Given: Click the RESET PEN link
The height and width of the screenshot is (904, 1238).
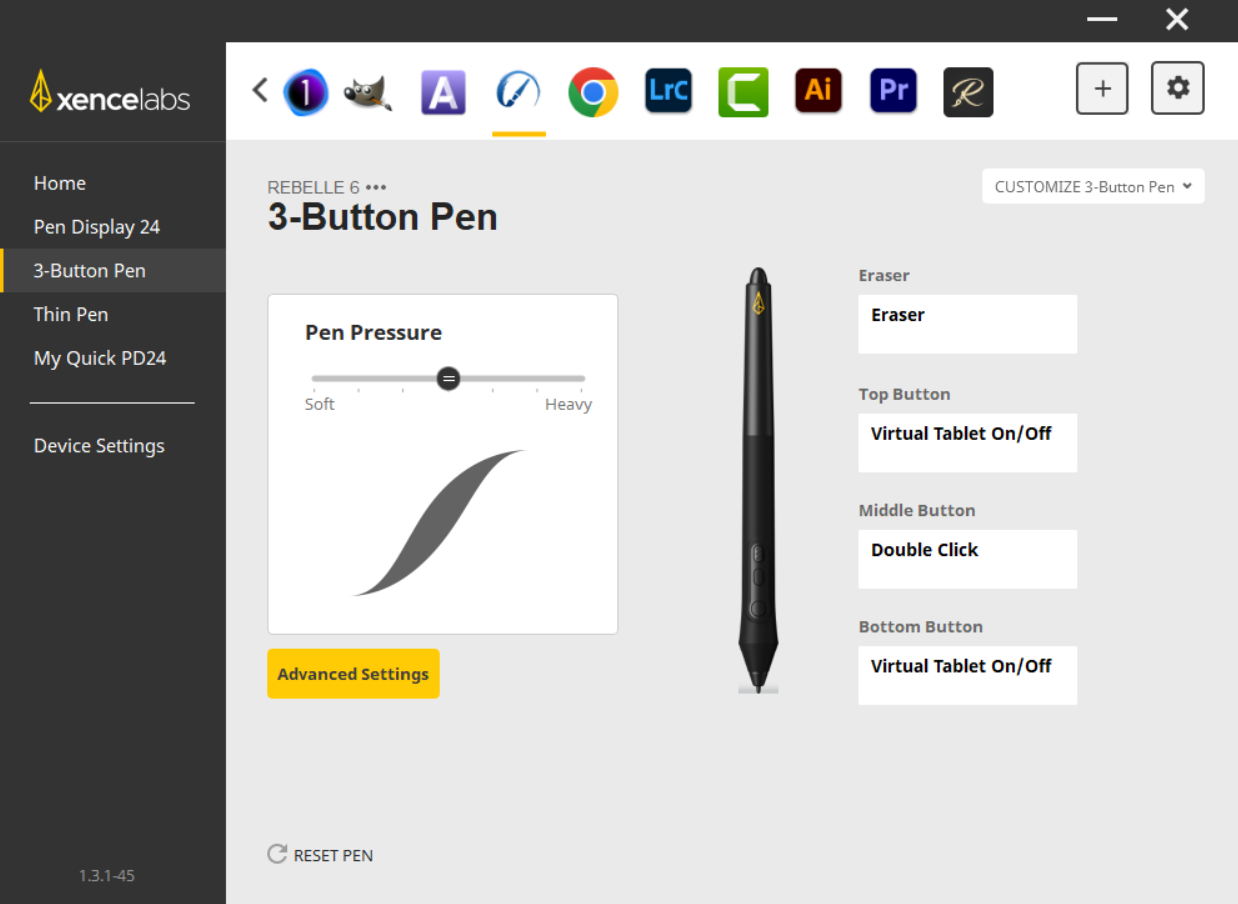Looking at the screenshot, I should [321, 855].
